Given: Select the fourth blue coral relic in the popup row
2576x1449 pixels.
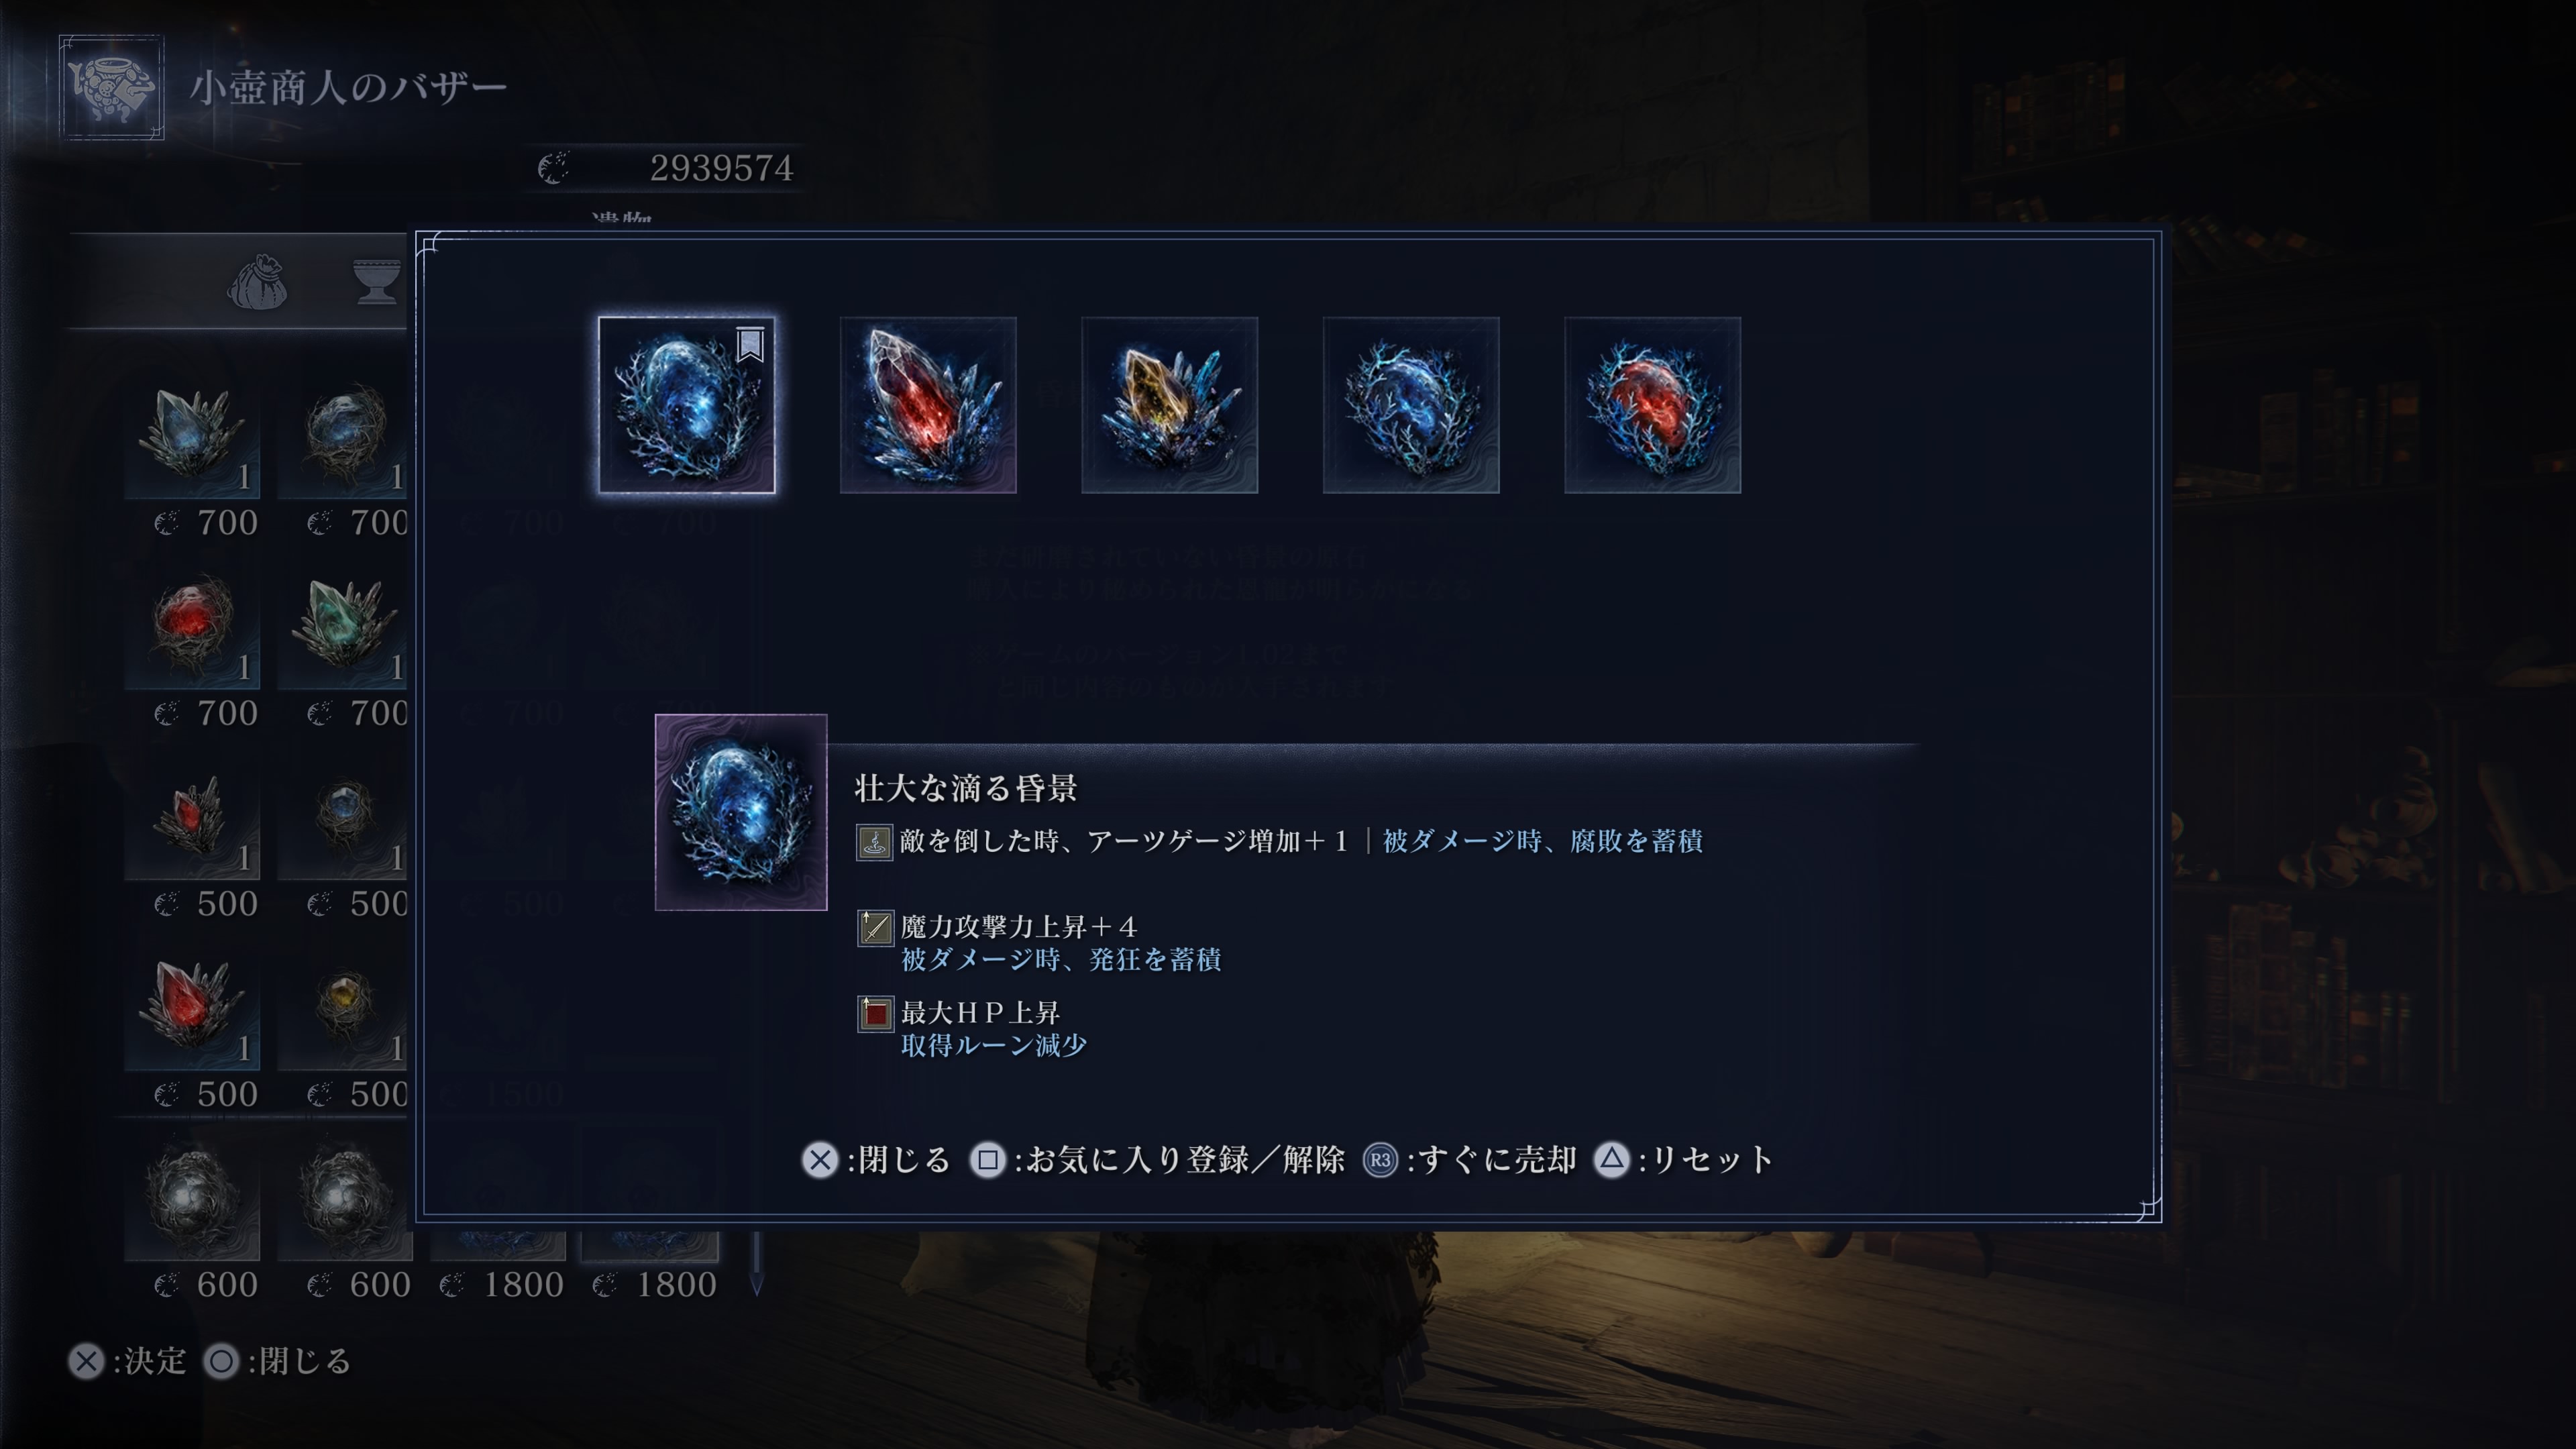Looking at the screenshot, I should [x=1411, y=405].
